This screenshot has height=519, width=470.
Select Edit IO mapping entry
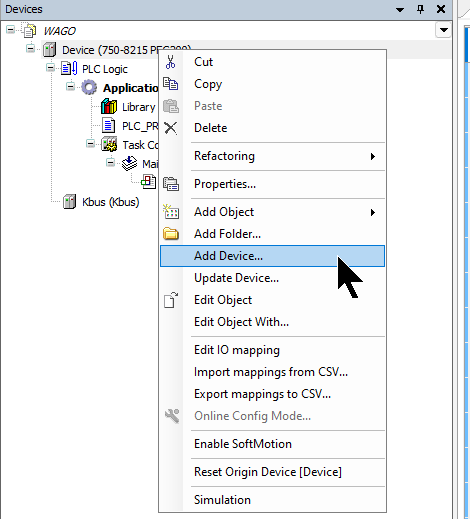[x=272, y=350]
